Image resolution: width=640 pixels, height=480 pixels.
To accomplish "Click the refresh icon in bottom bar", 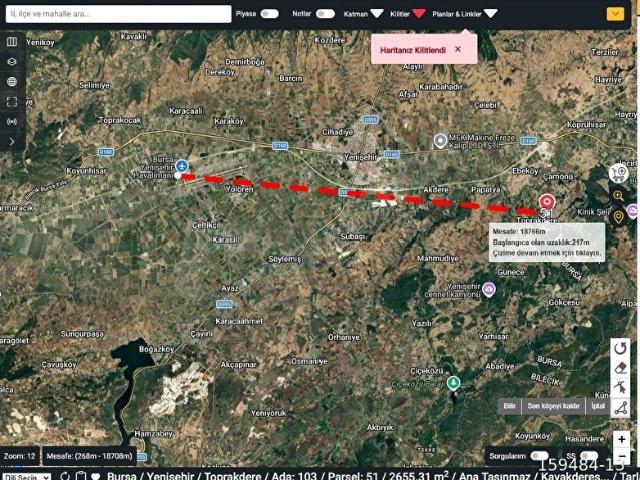I will click(64, 476).
